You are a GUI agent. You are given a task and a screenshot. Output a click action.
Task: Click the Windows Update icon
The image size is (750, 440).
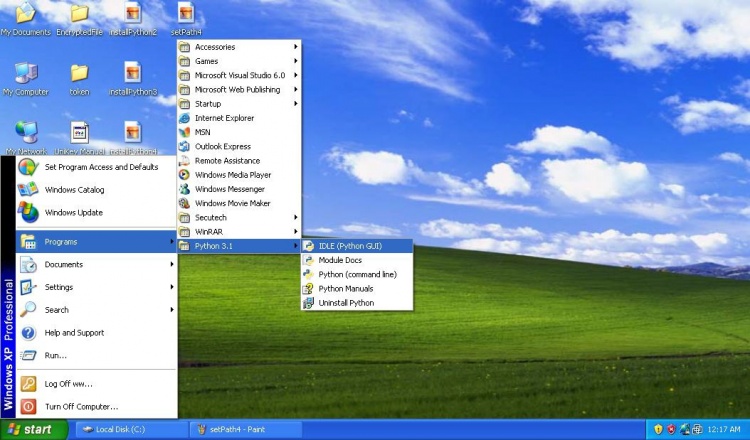tap(28, 212)
